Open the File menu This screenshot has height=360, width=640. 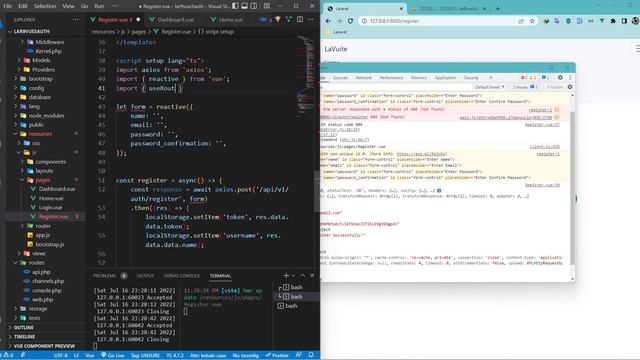pos(8,6)
